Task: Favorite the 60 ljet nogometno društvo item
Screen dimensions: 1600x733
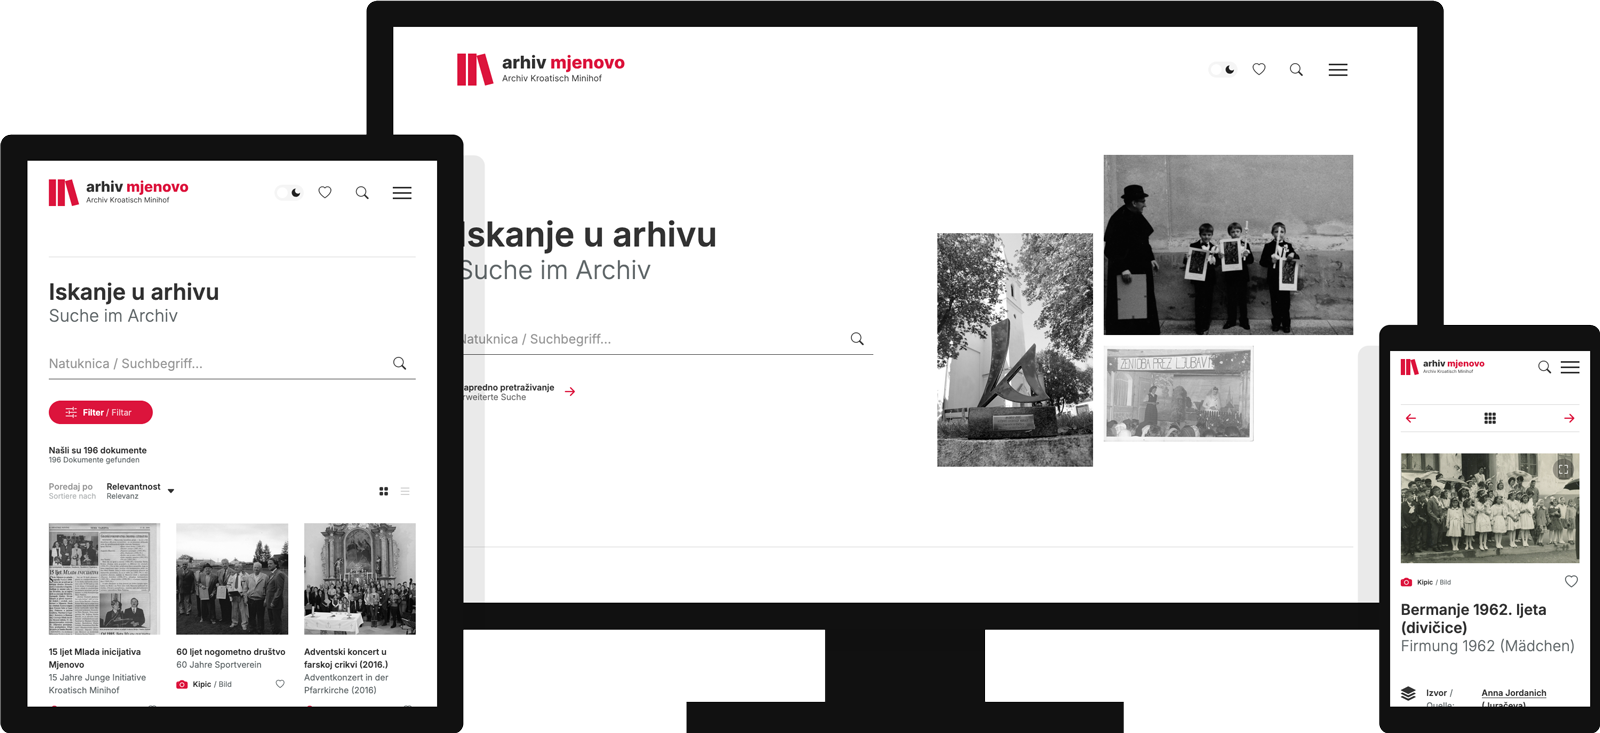Action: point(280,684)
